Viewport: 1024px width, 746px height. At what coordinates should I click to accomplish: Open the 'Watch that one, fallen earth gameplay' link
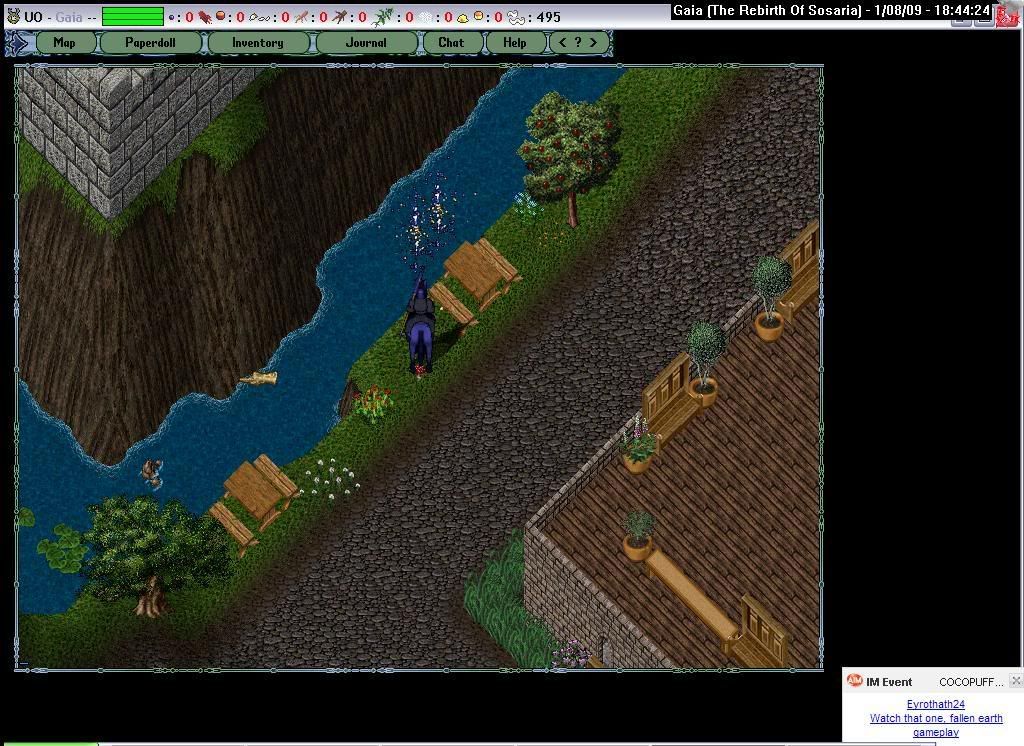coord(936,725)
